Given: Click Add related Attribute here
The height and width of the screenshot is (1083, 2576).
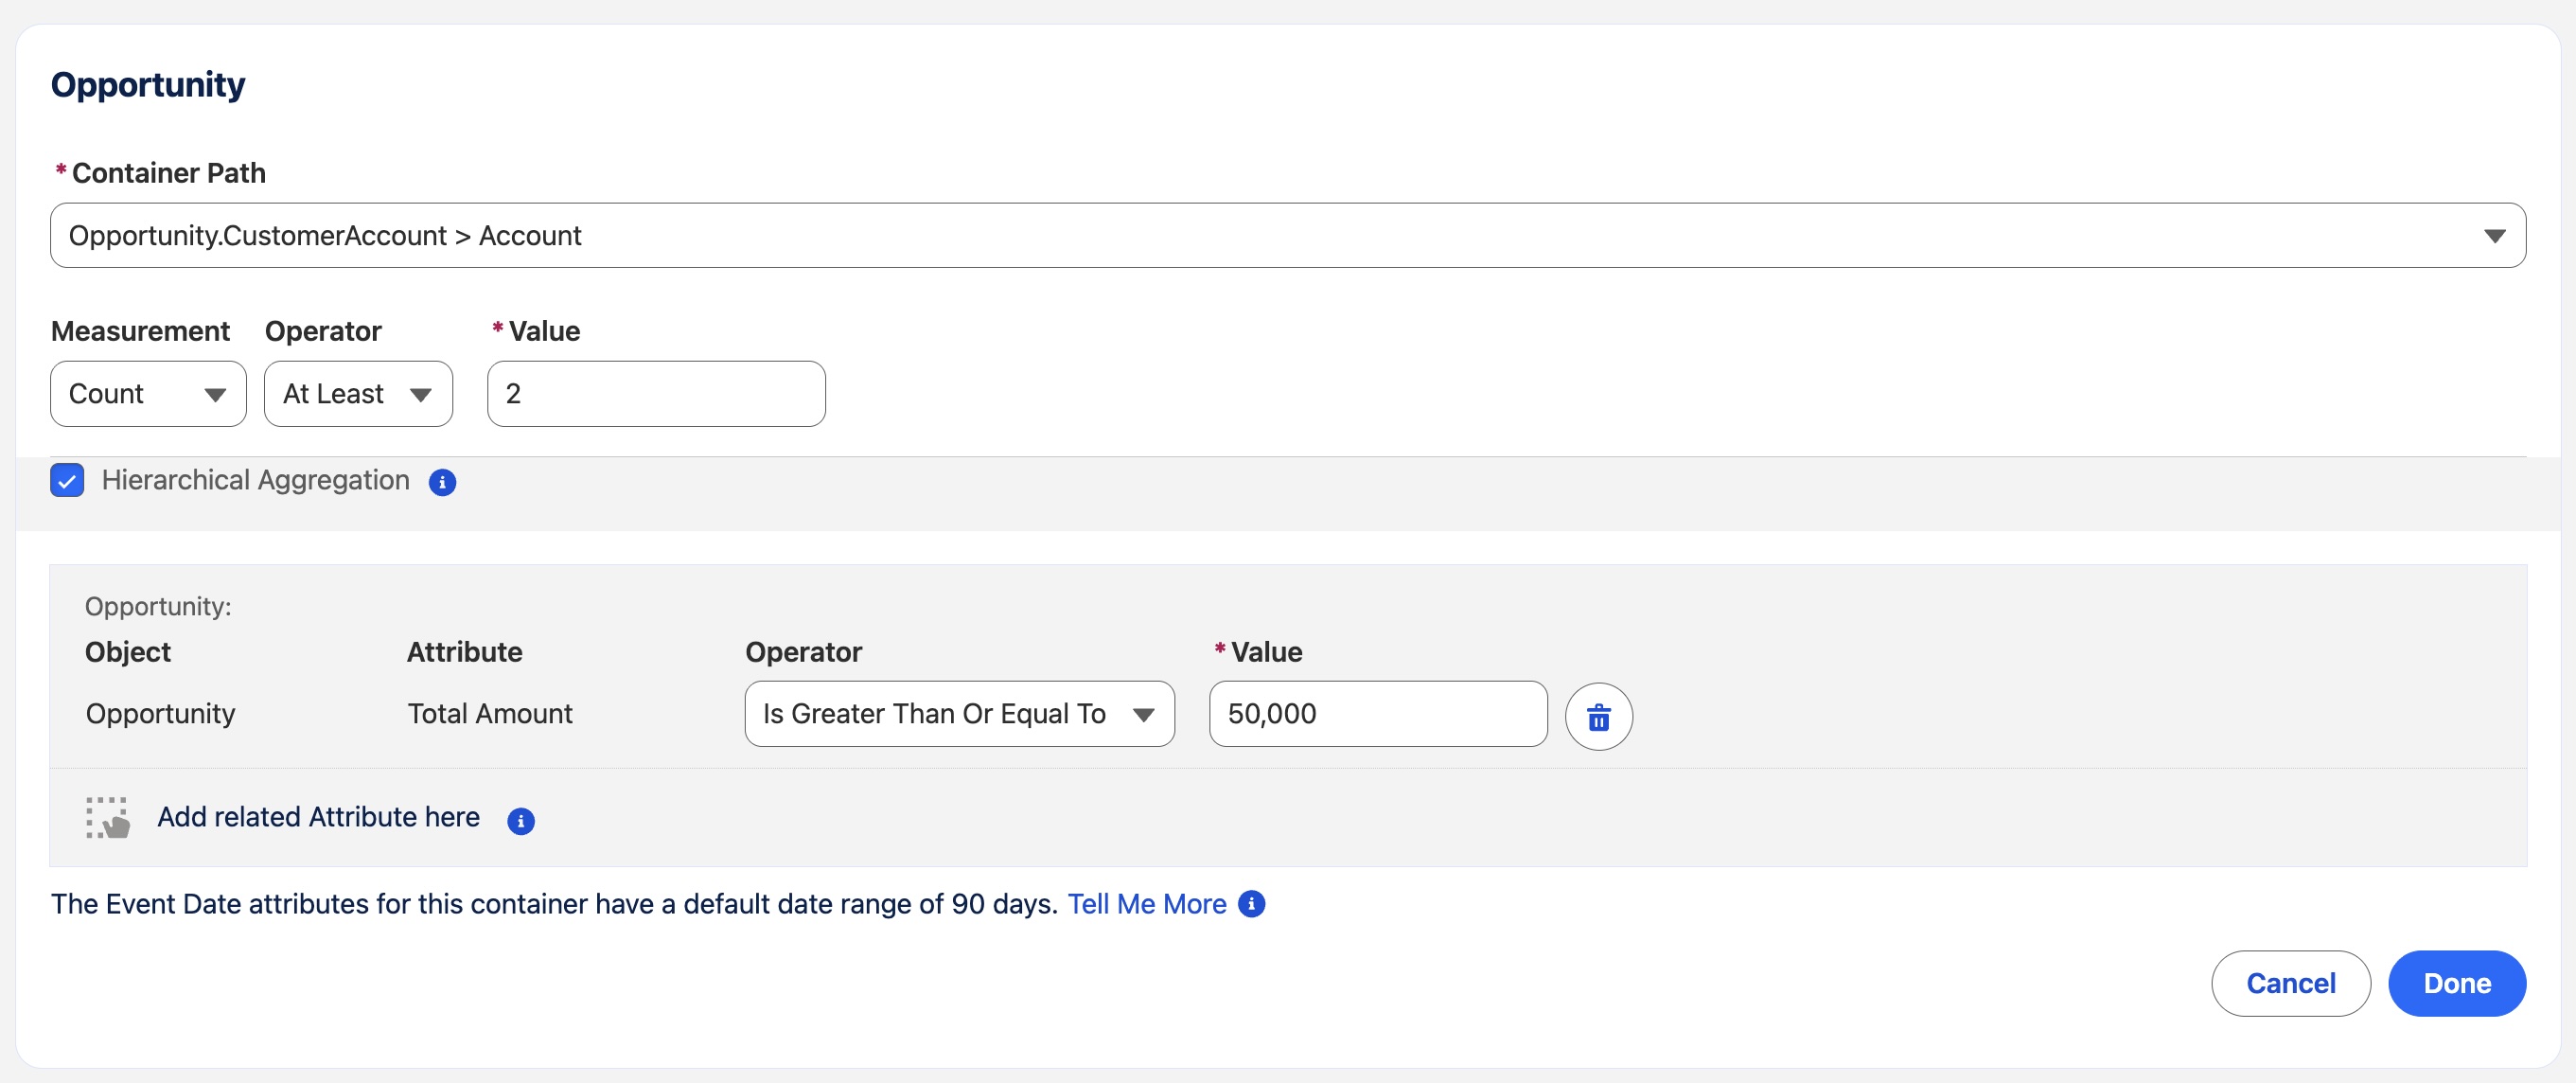Looking at the screenshot, I should (317, 817).
